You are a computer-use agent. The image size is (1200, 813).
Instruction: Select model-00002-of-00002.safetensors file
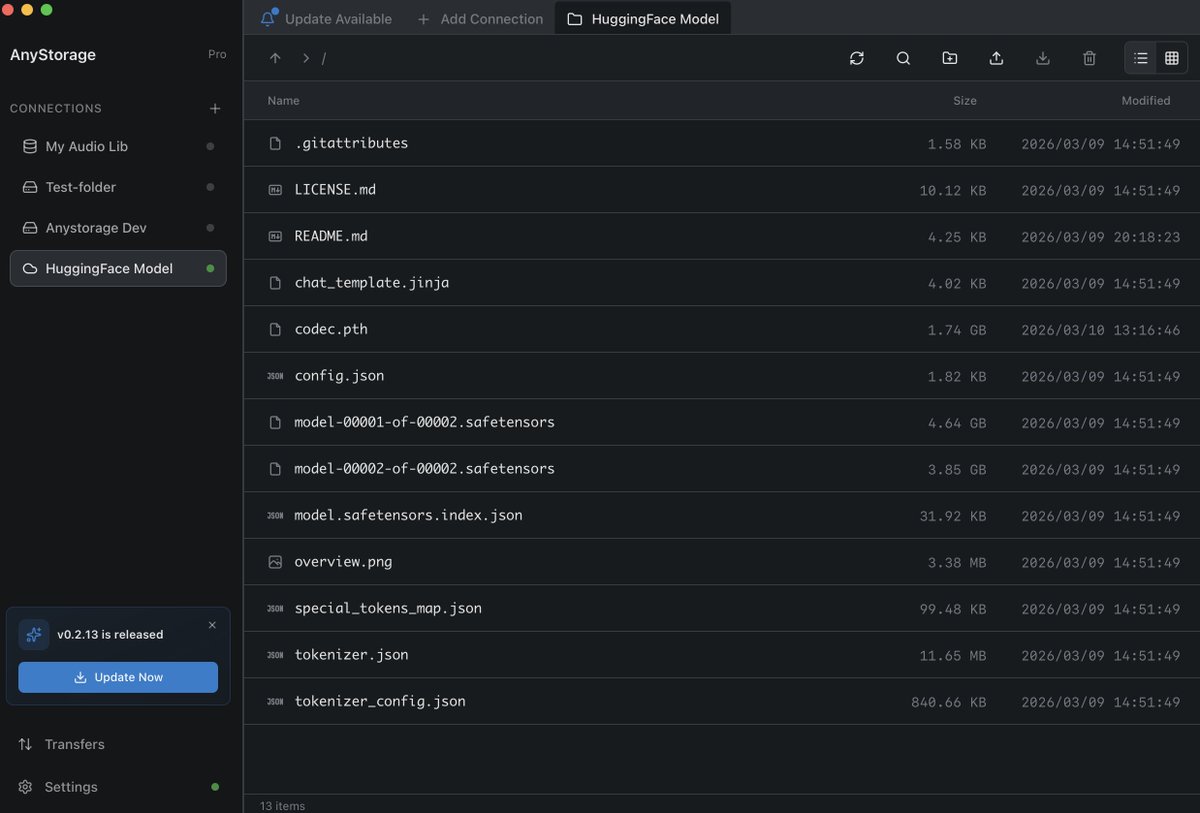[722, 469]
